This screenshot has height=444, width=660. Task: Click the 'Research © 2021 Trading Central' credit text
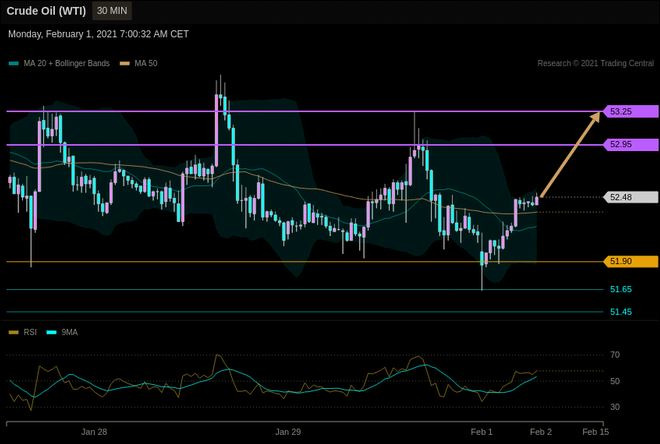point(596,64)
